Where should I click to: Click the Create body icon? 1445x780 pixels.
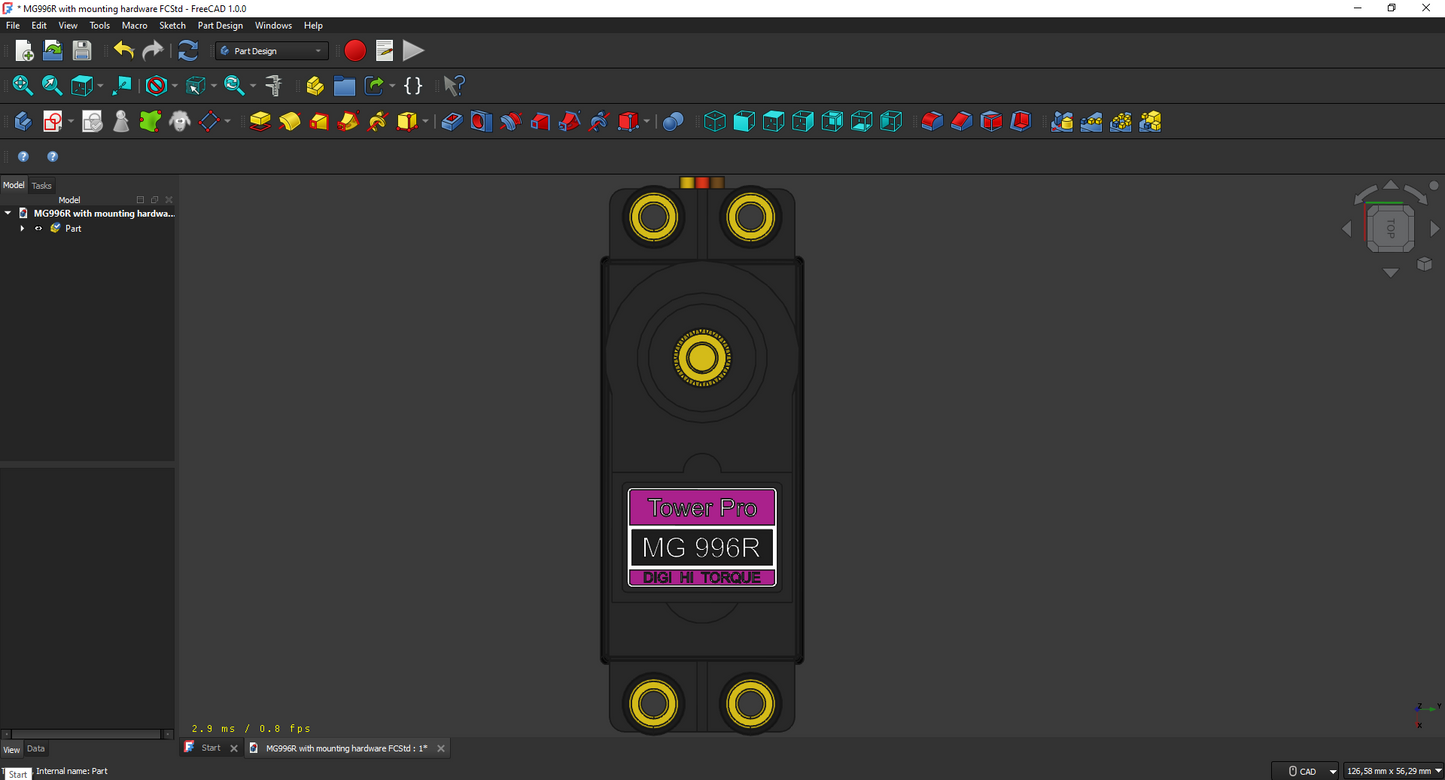pos(23,121)
